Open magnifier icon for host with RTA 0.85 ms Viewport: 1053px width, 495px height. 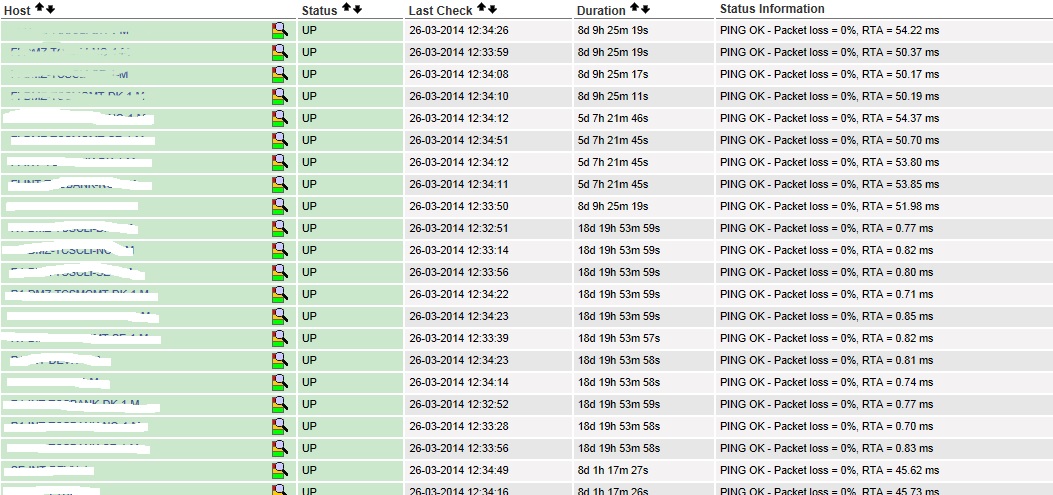[x=279, y=317]
